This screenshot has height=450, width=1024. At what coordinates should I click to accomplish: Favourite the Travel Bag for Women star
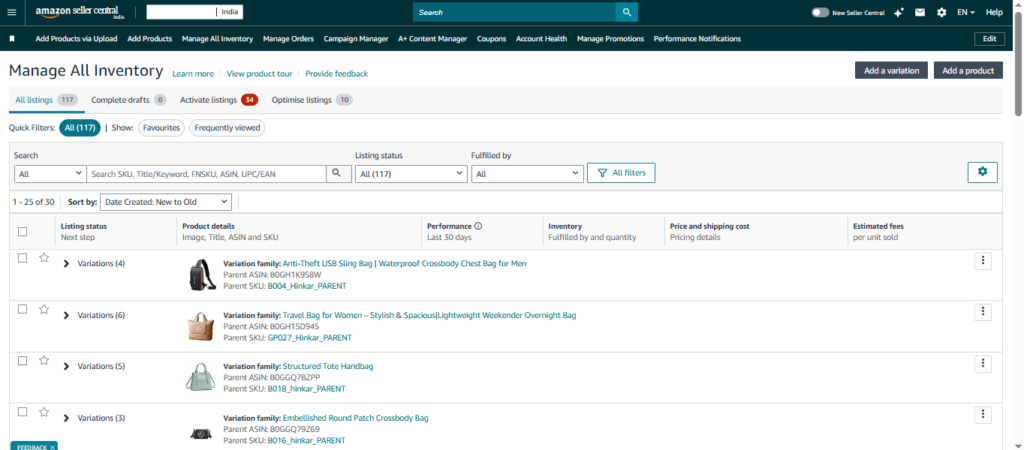(44, 310)
